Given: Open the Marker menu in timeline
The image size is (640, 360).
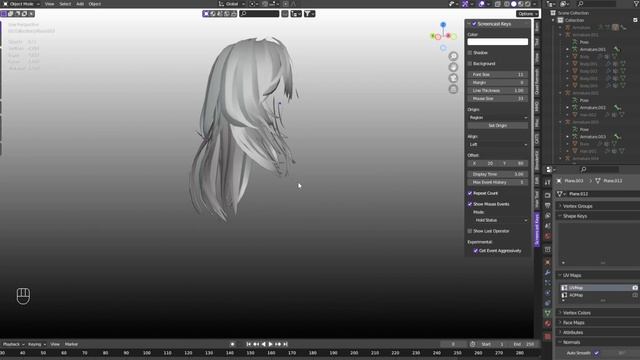Looking at the screenshot, I should pos(71,344).
